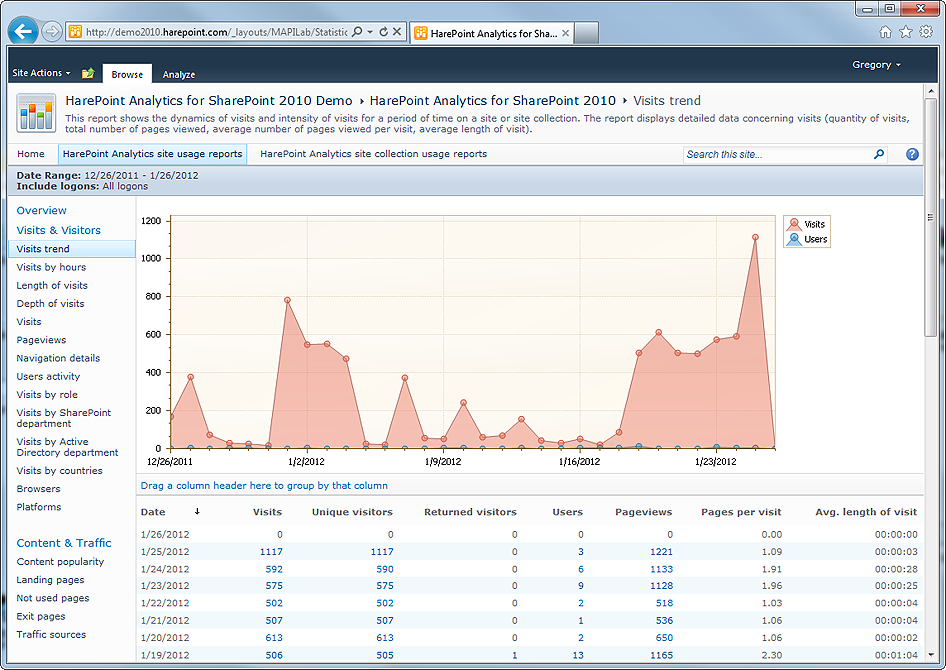Viewport: 946px width, 670px height.
Task: Open the browser Favorites star icon
Action: click(905, 32)
